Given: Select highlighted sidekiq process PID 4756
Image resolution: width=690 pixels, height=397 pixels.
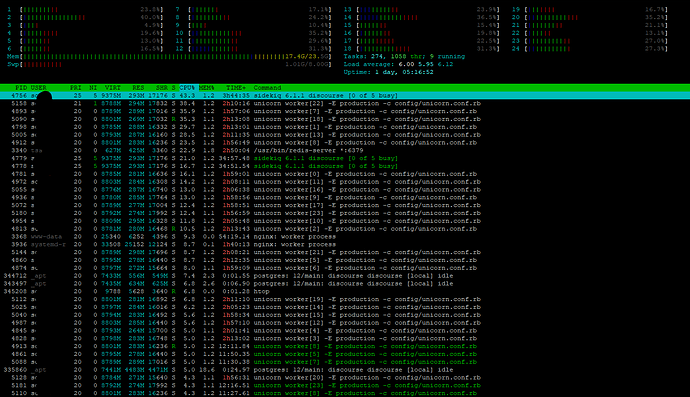Looking at the screenshot, I should (345, 96).
